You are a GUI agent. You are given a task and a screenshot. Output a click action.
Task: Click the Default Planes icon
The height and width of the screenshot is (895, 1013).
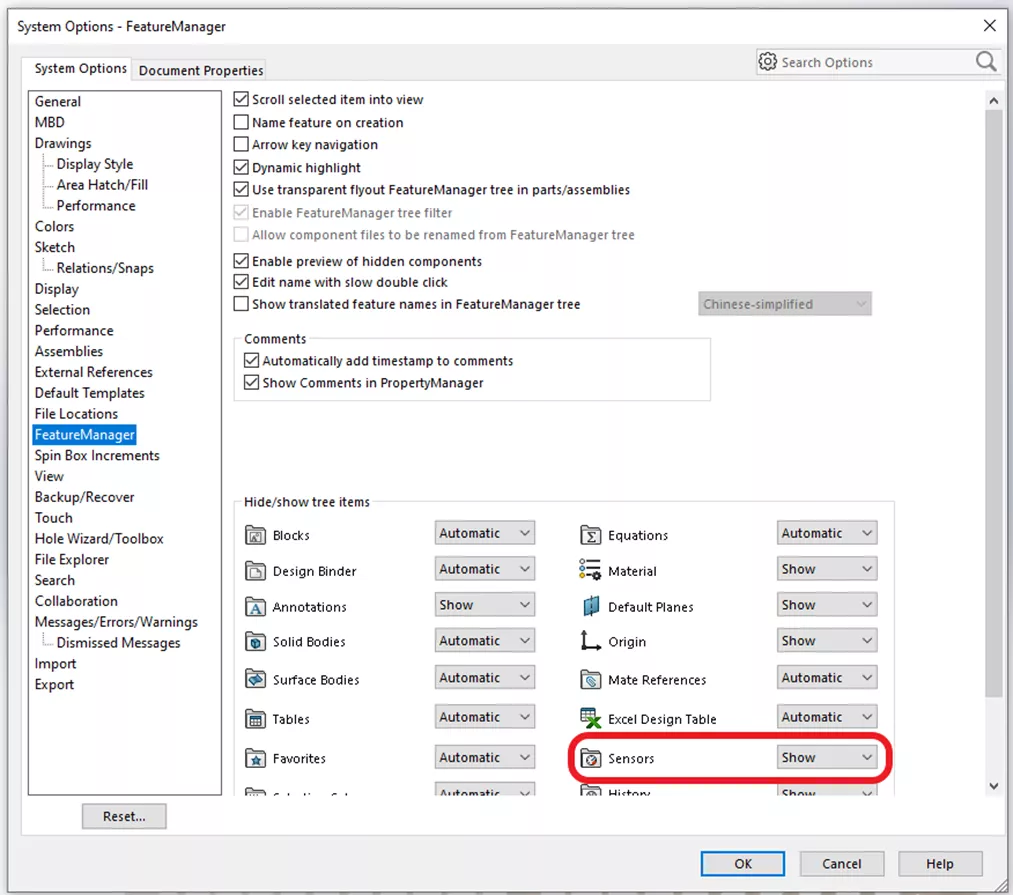(x=590, y=607)
